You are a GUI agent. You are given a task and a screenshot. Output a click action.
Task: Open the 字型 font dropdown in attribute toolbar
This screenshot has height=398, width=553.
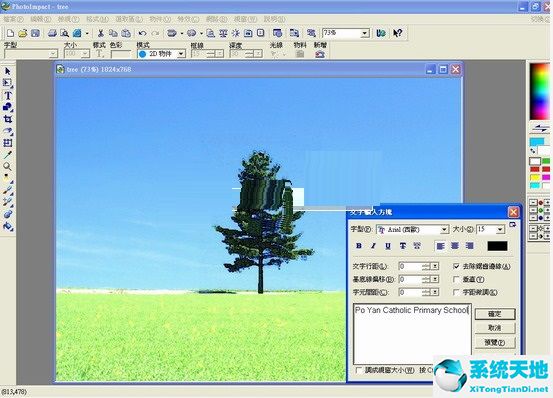click(x=53, y=54)
